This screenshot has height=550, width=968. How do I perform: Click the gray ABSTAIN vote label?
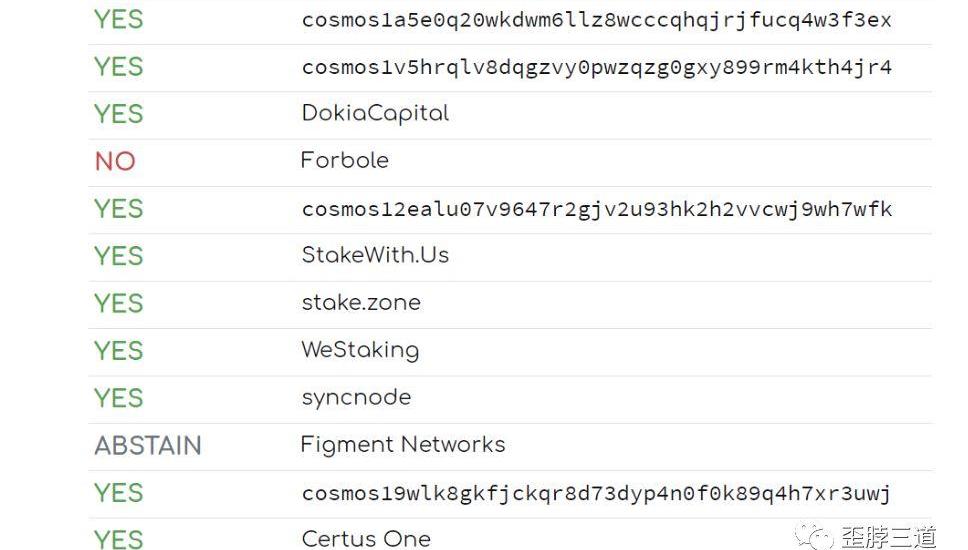148,445
